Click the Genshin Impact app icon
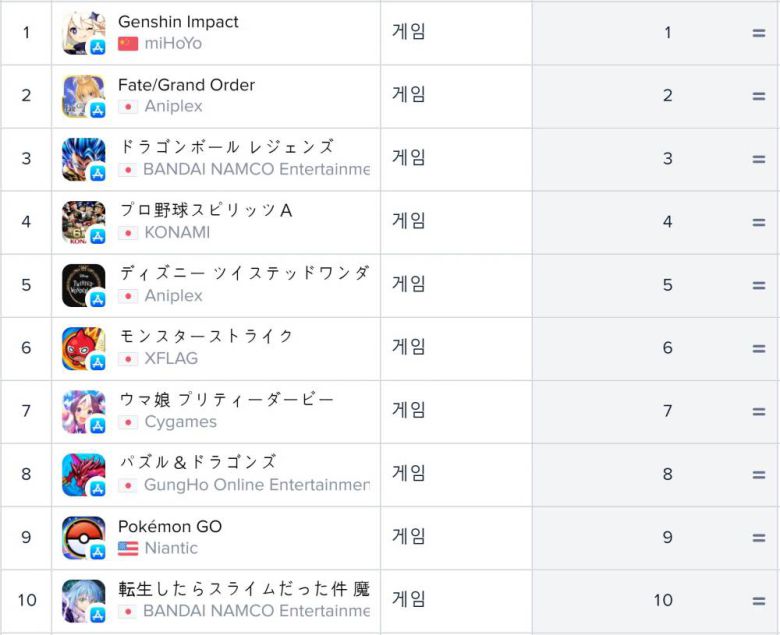This screenshot has width=780, height=635. point(83,33)
